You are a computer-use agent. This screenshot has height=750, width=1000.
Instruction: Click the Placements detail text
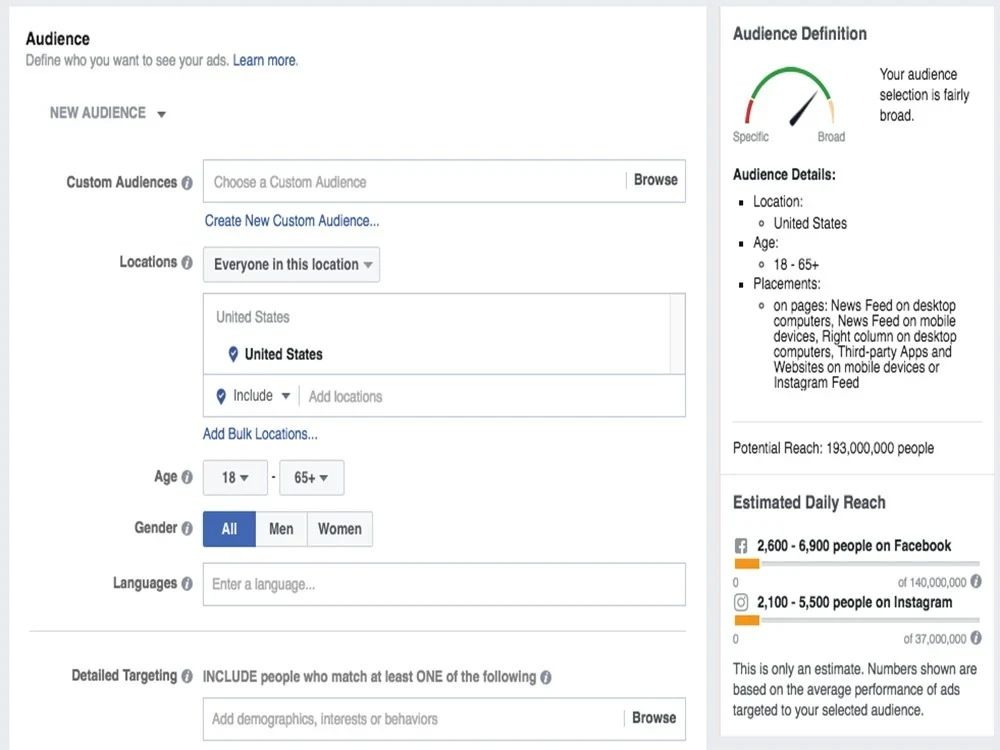tap(865, 344)
